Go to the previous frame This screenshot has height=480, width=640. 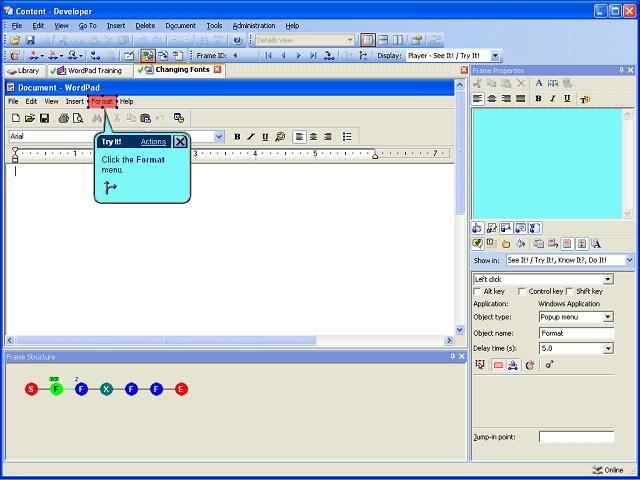point(283,56)
